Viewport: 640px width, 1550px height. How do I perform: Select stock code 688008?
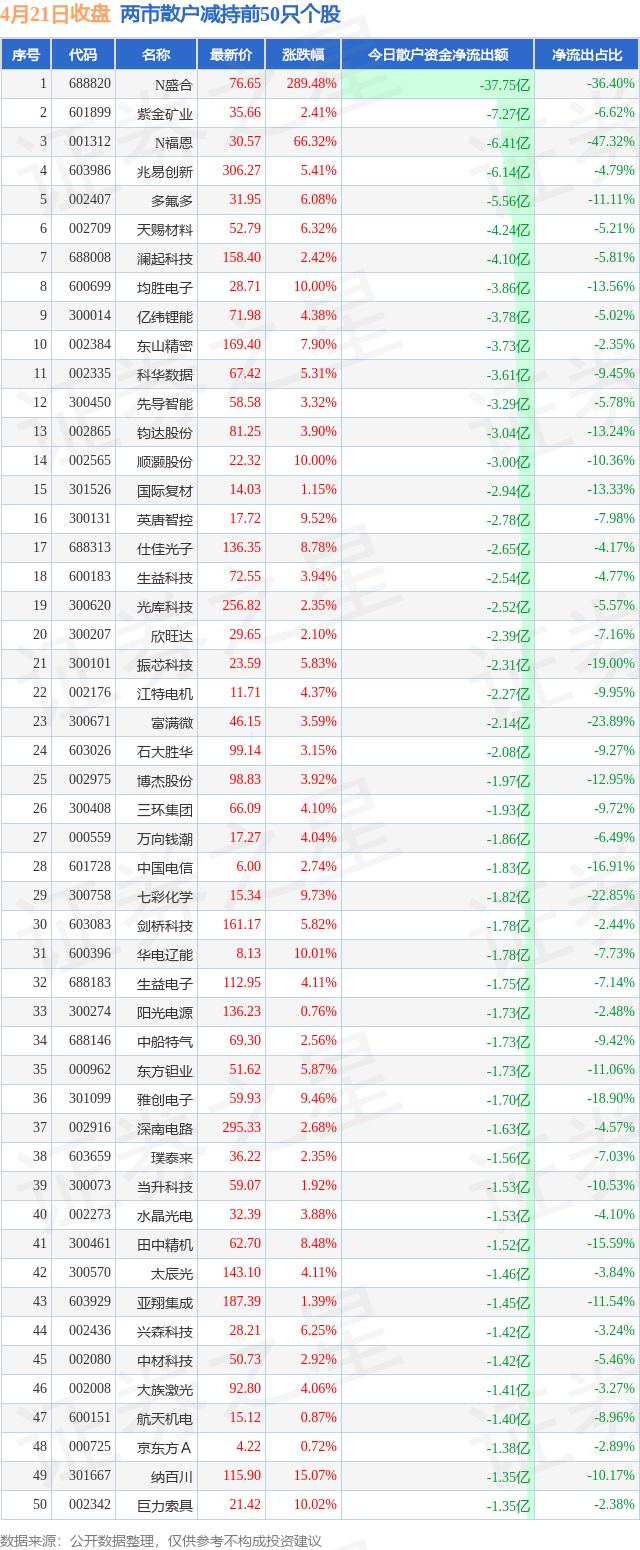coord(91,258)
